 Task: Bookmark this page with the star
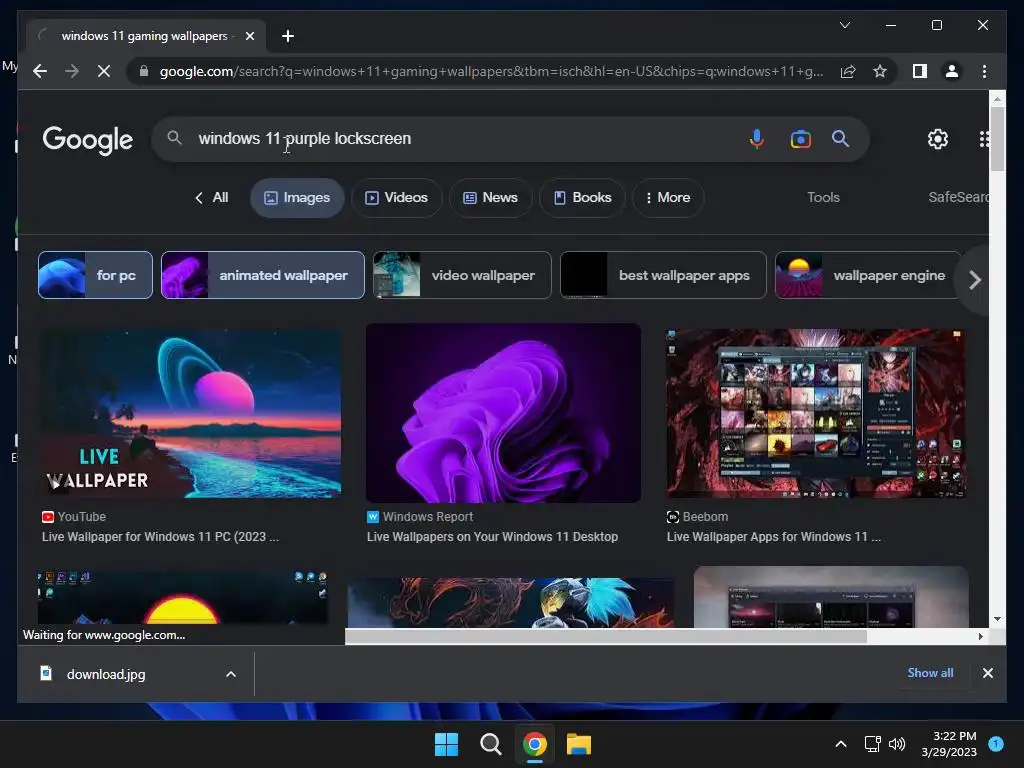coord(880,71)
